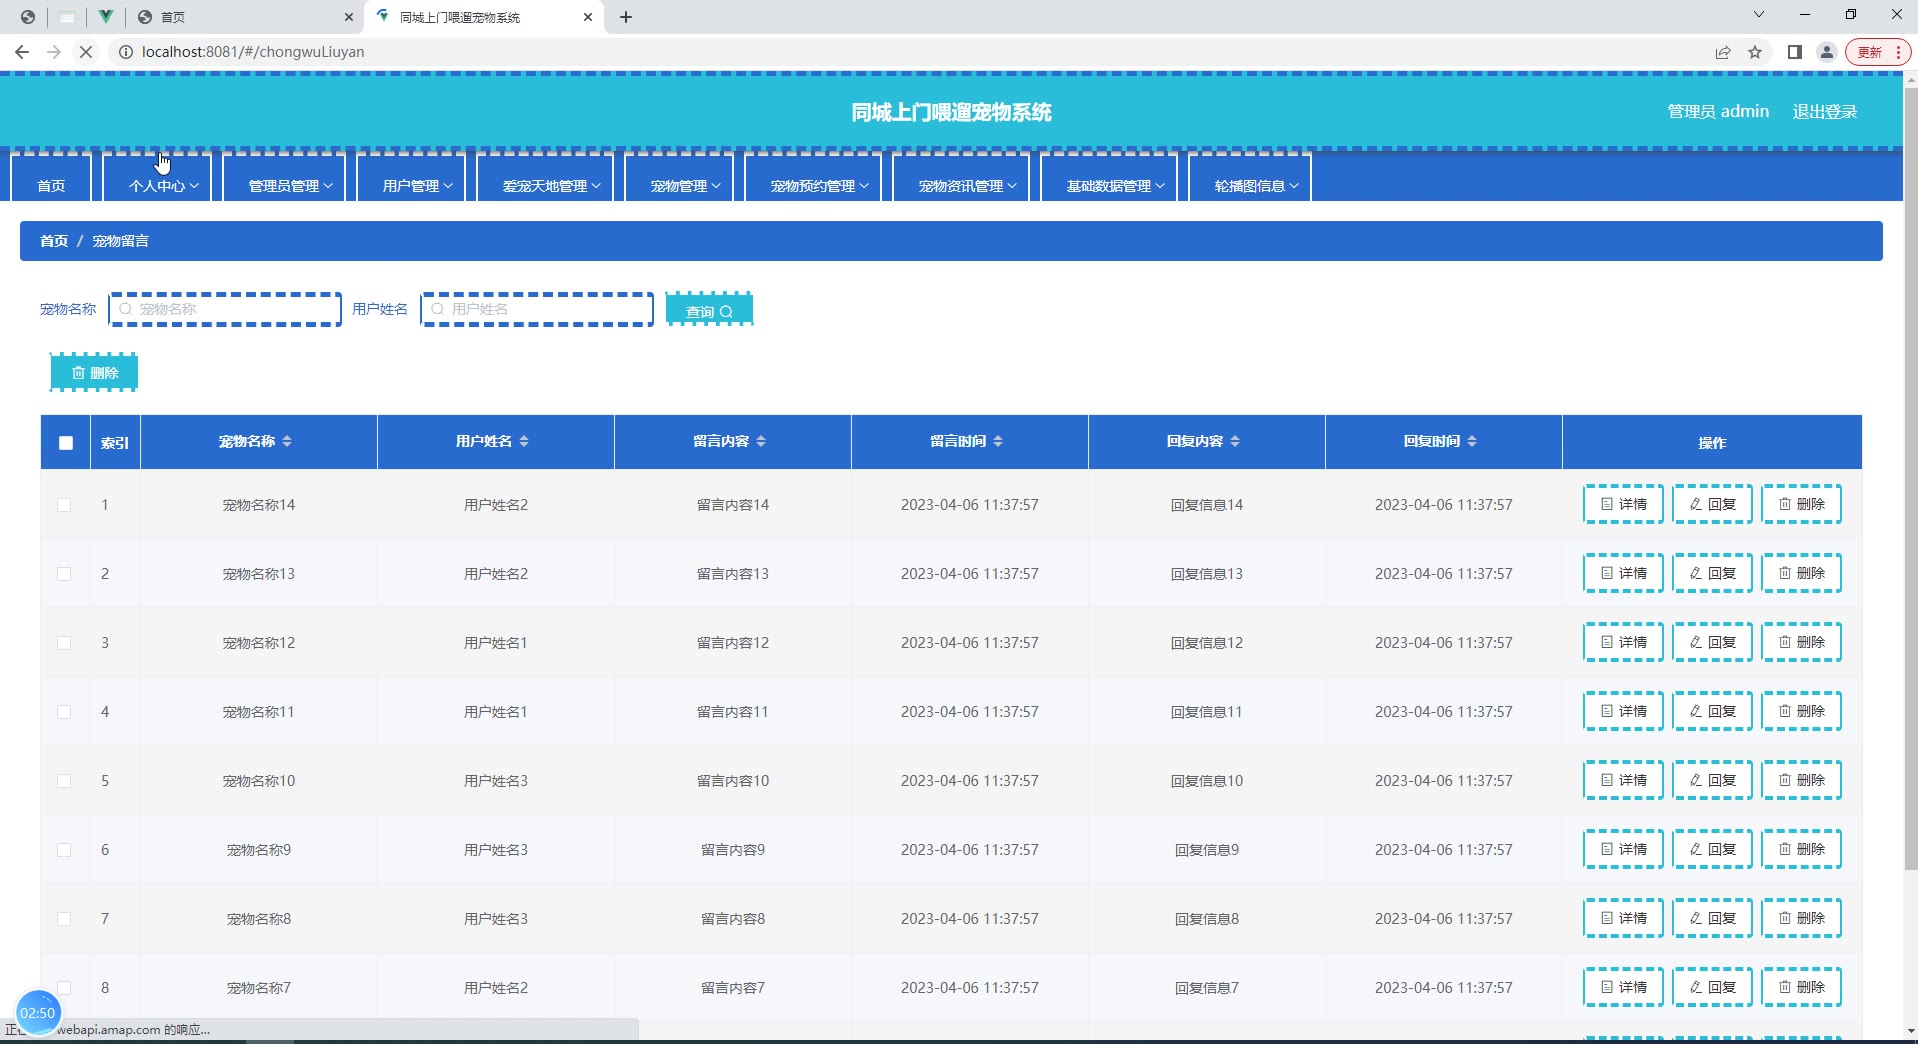Toggle the select-all checkbox in table header
This screenshot has width=1918, height=1044.
[66, 443]
